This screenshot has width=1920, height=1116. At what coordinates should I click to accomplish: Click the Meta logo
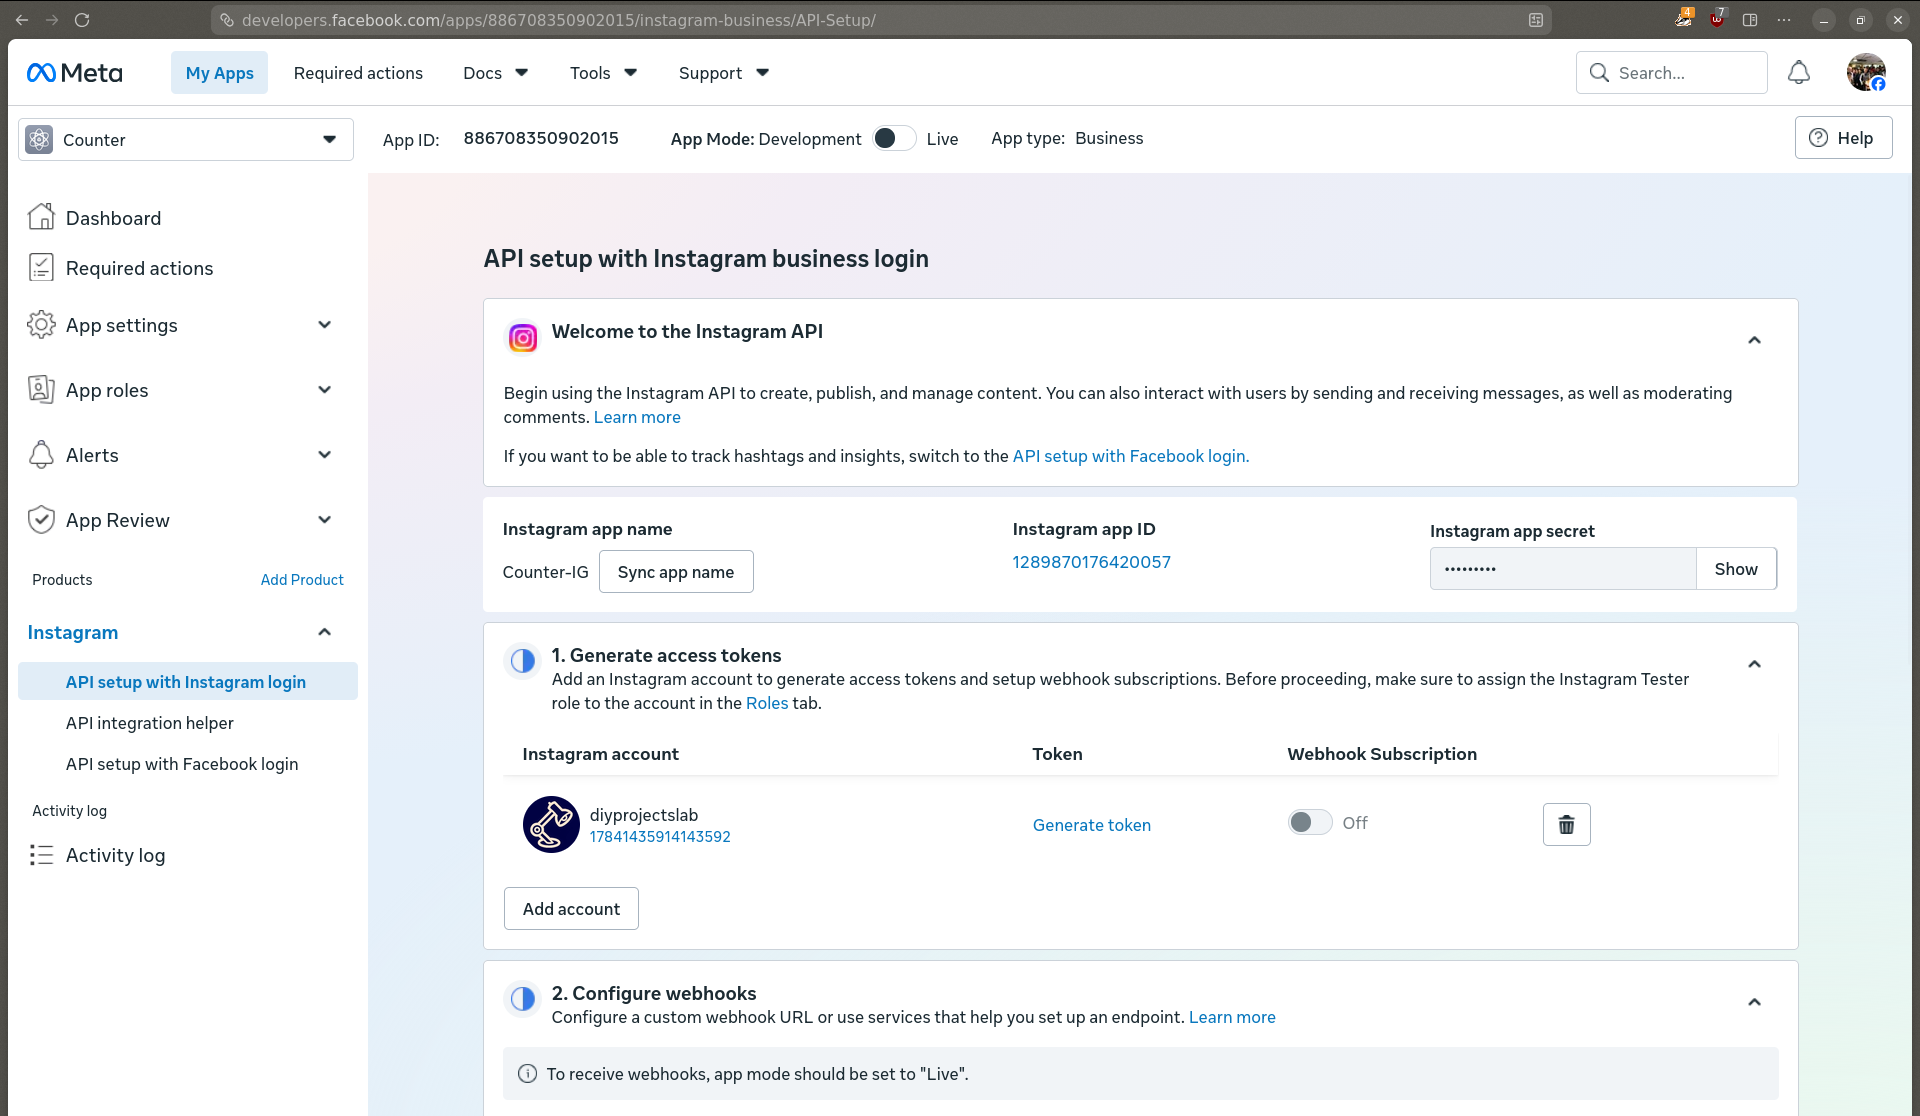point(74,73)
